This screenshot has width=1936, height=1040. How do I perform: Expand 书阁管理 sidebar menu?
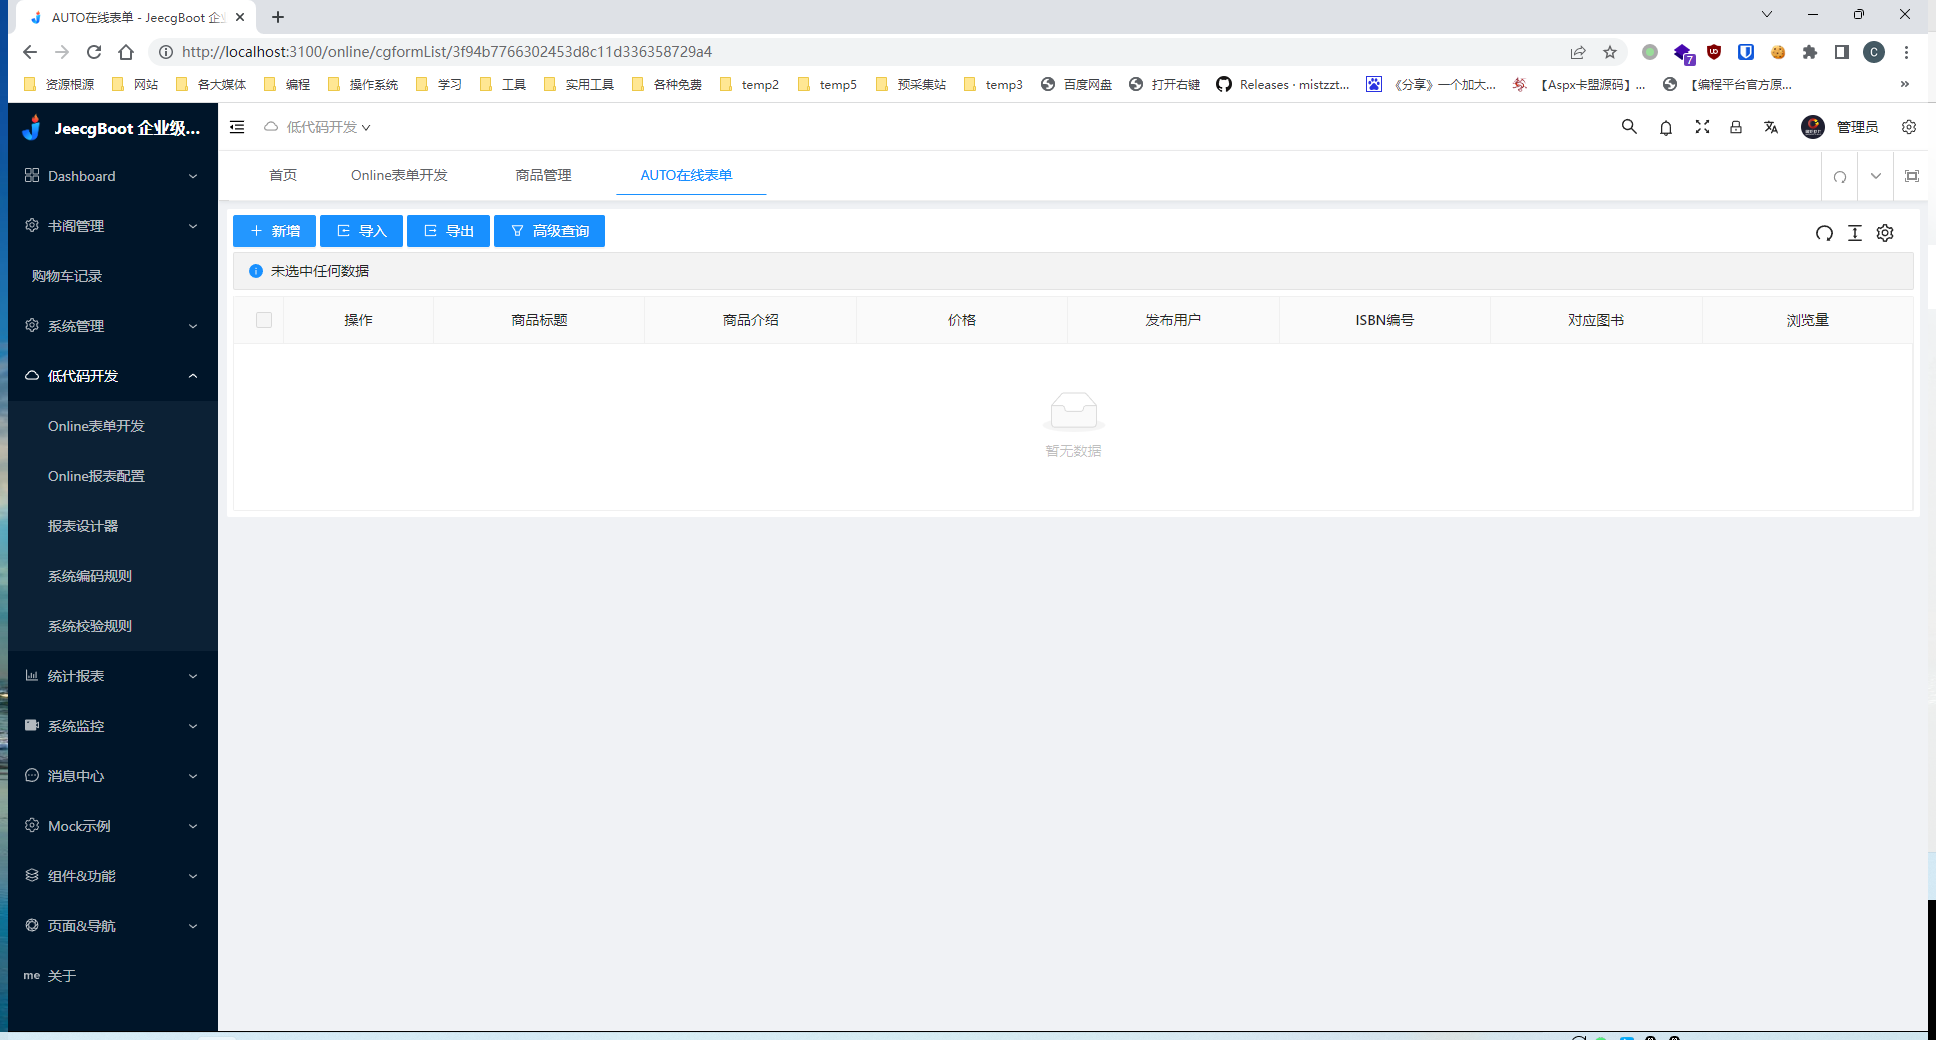tap(112, 226)
